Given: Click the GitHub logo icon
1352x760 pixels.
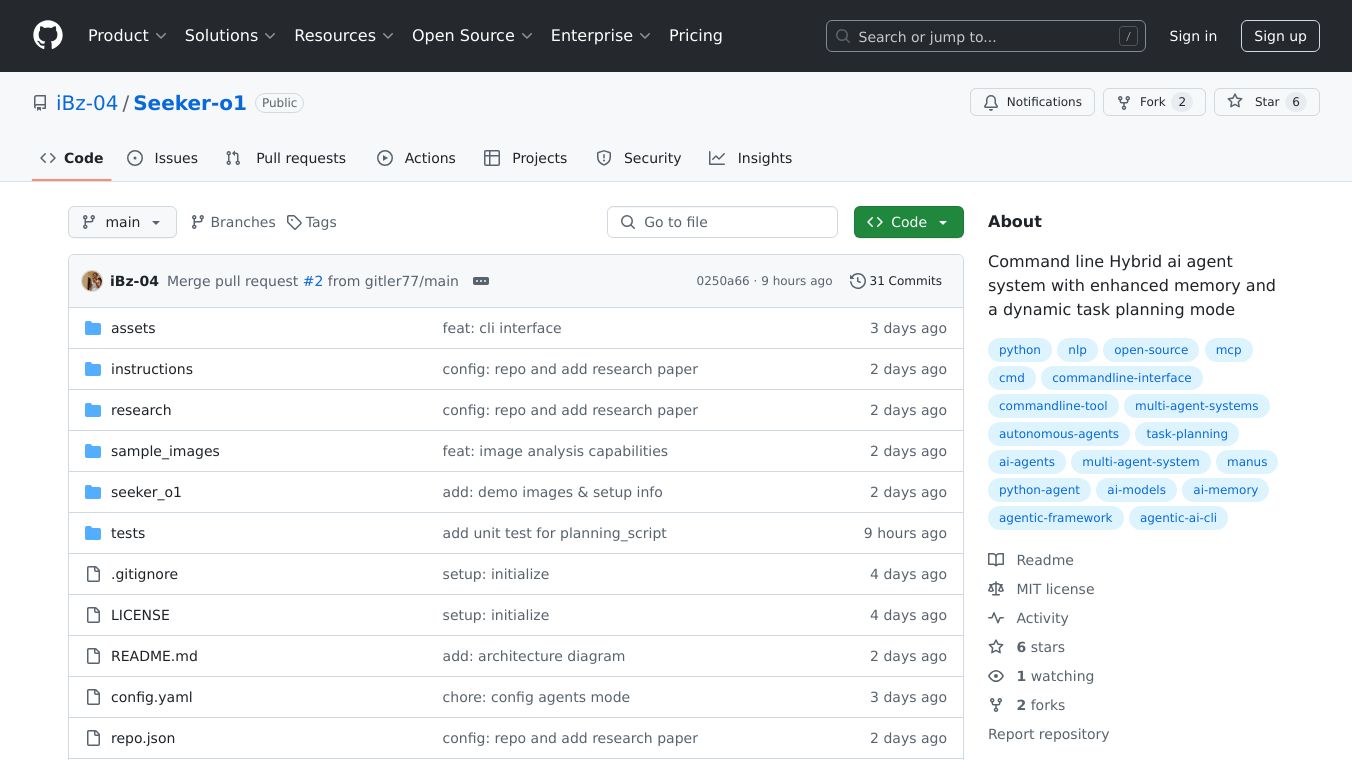Looking at the screenshot, I should [48, 36].
